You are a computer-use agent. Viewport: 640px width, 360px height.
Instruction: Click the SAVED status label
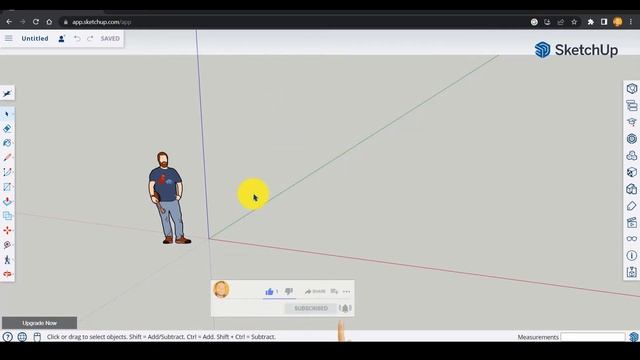[110, 38]
